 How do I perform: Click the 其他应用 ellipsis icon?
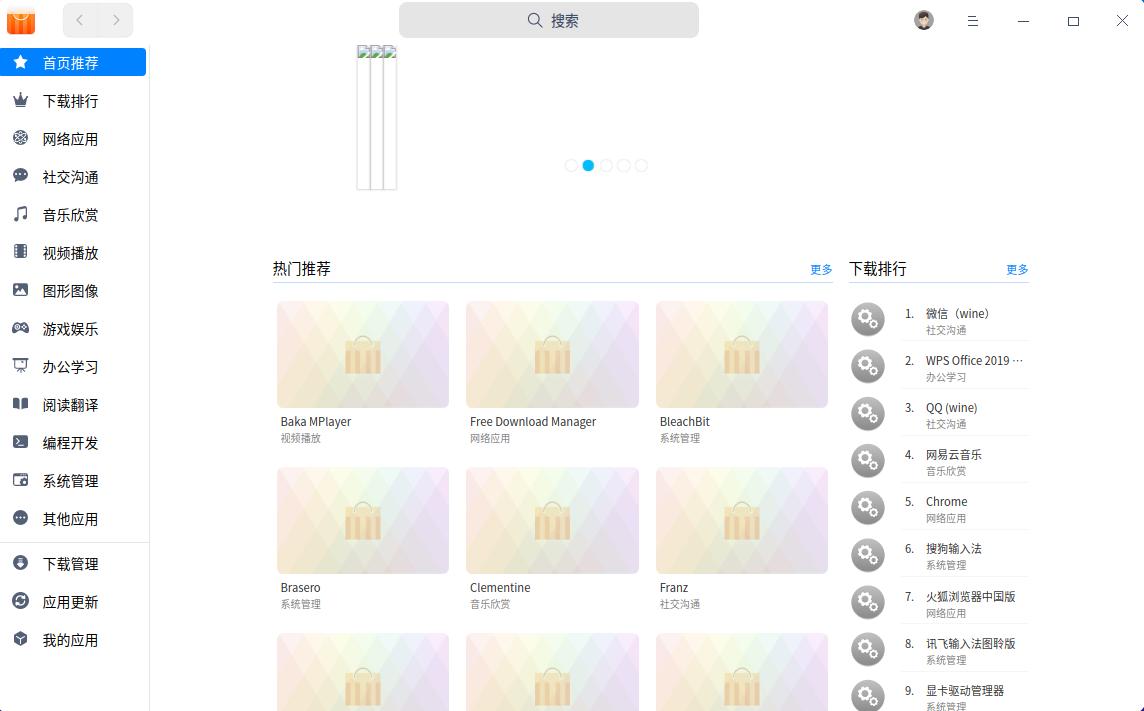[x=20, y=518]
